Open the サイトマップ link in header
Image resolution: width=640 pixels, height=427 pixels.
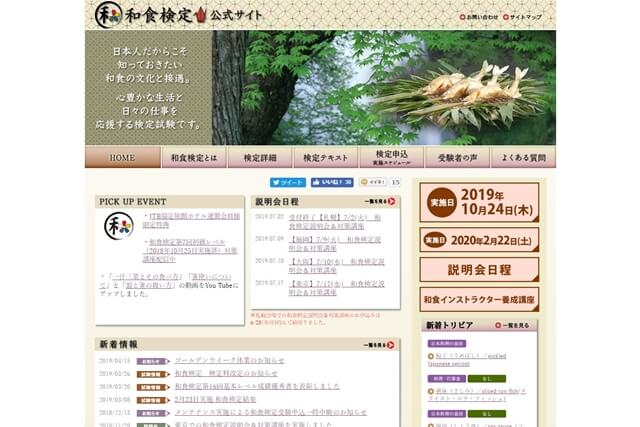[522, 17]
